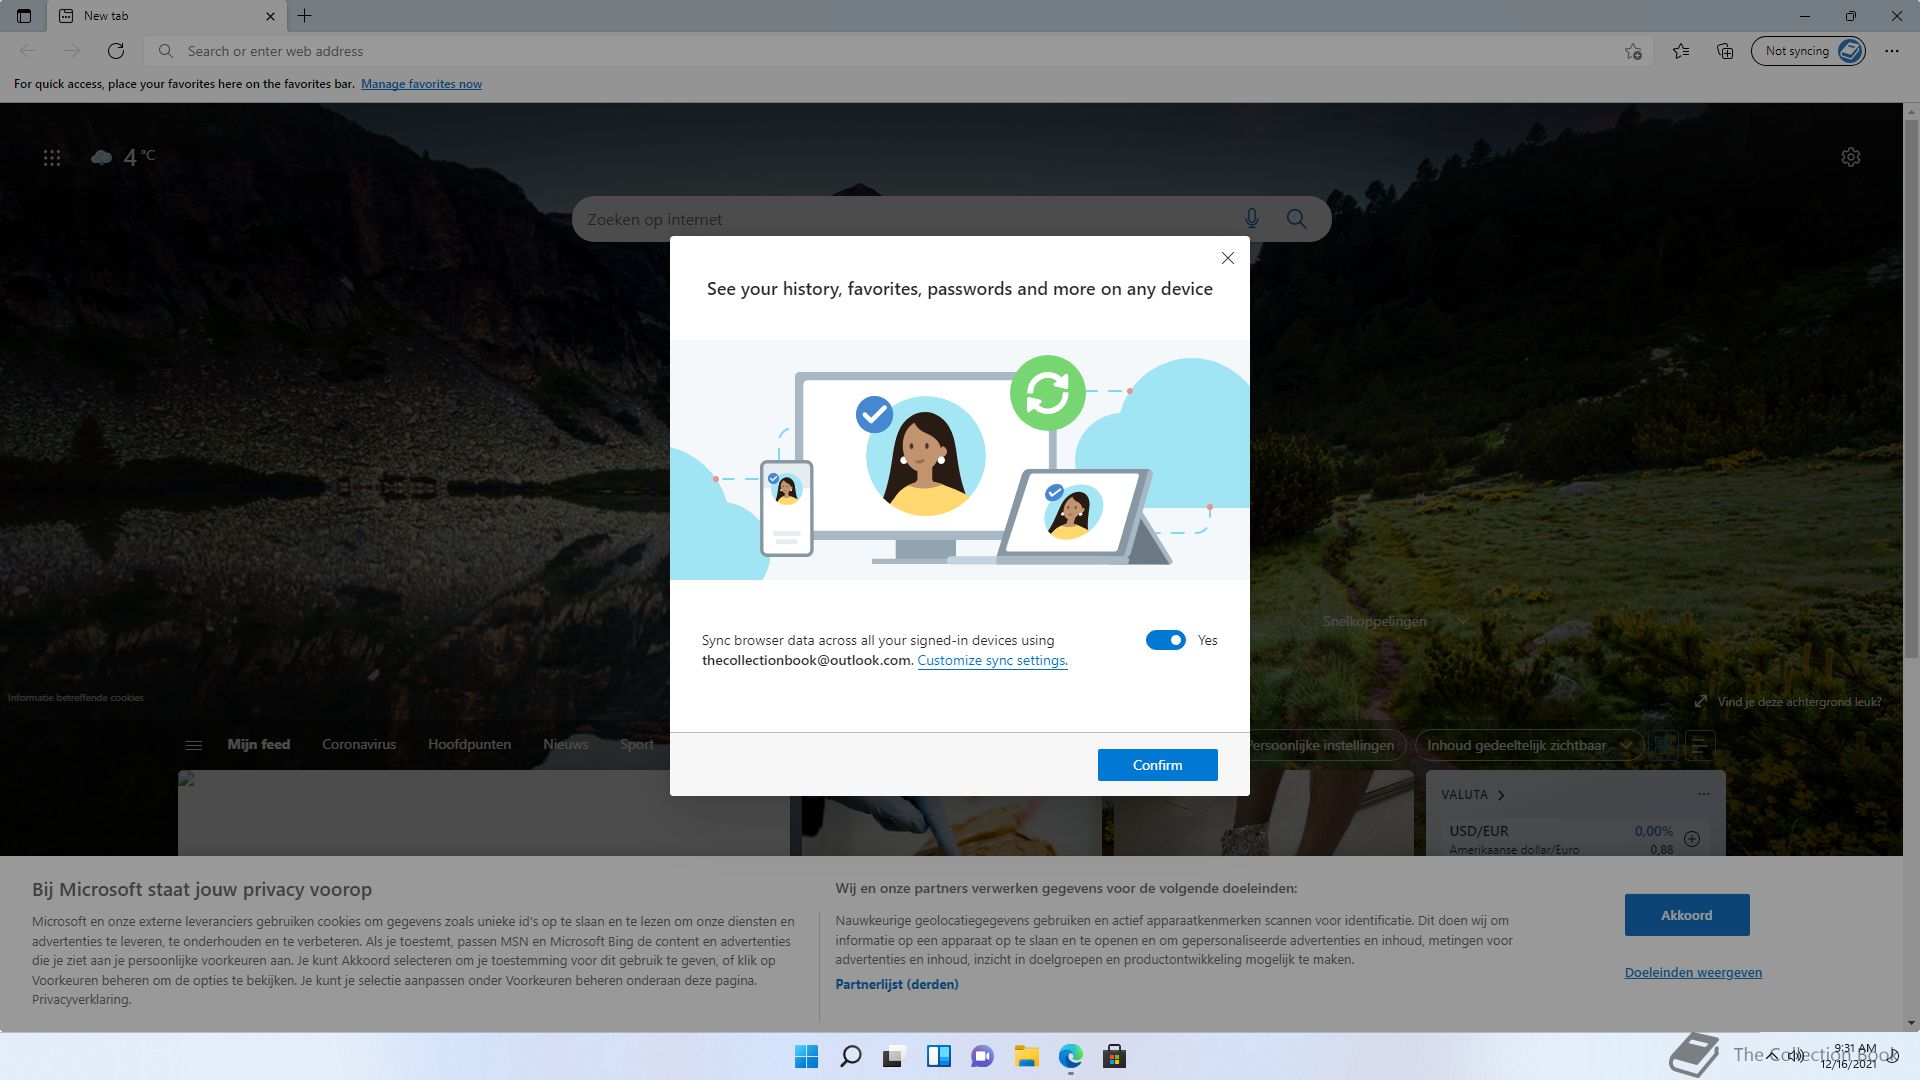Open Customize sync settings link

click(992, 660)
